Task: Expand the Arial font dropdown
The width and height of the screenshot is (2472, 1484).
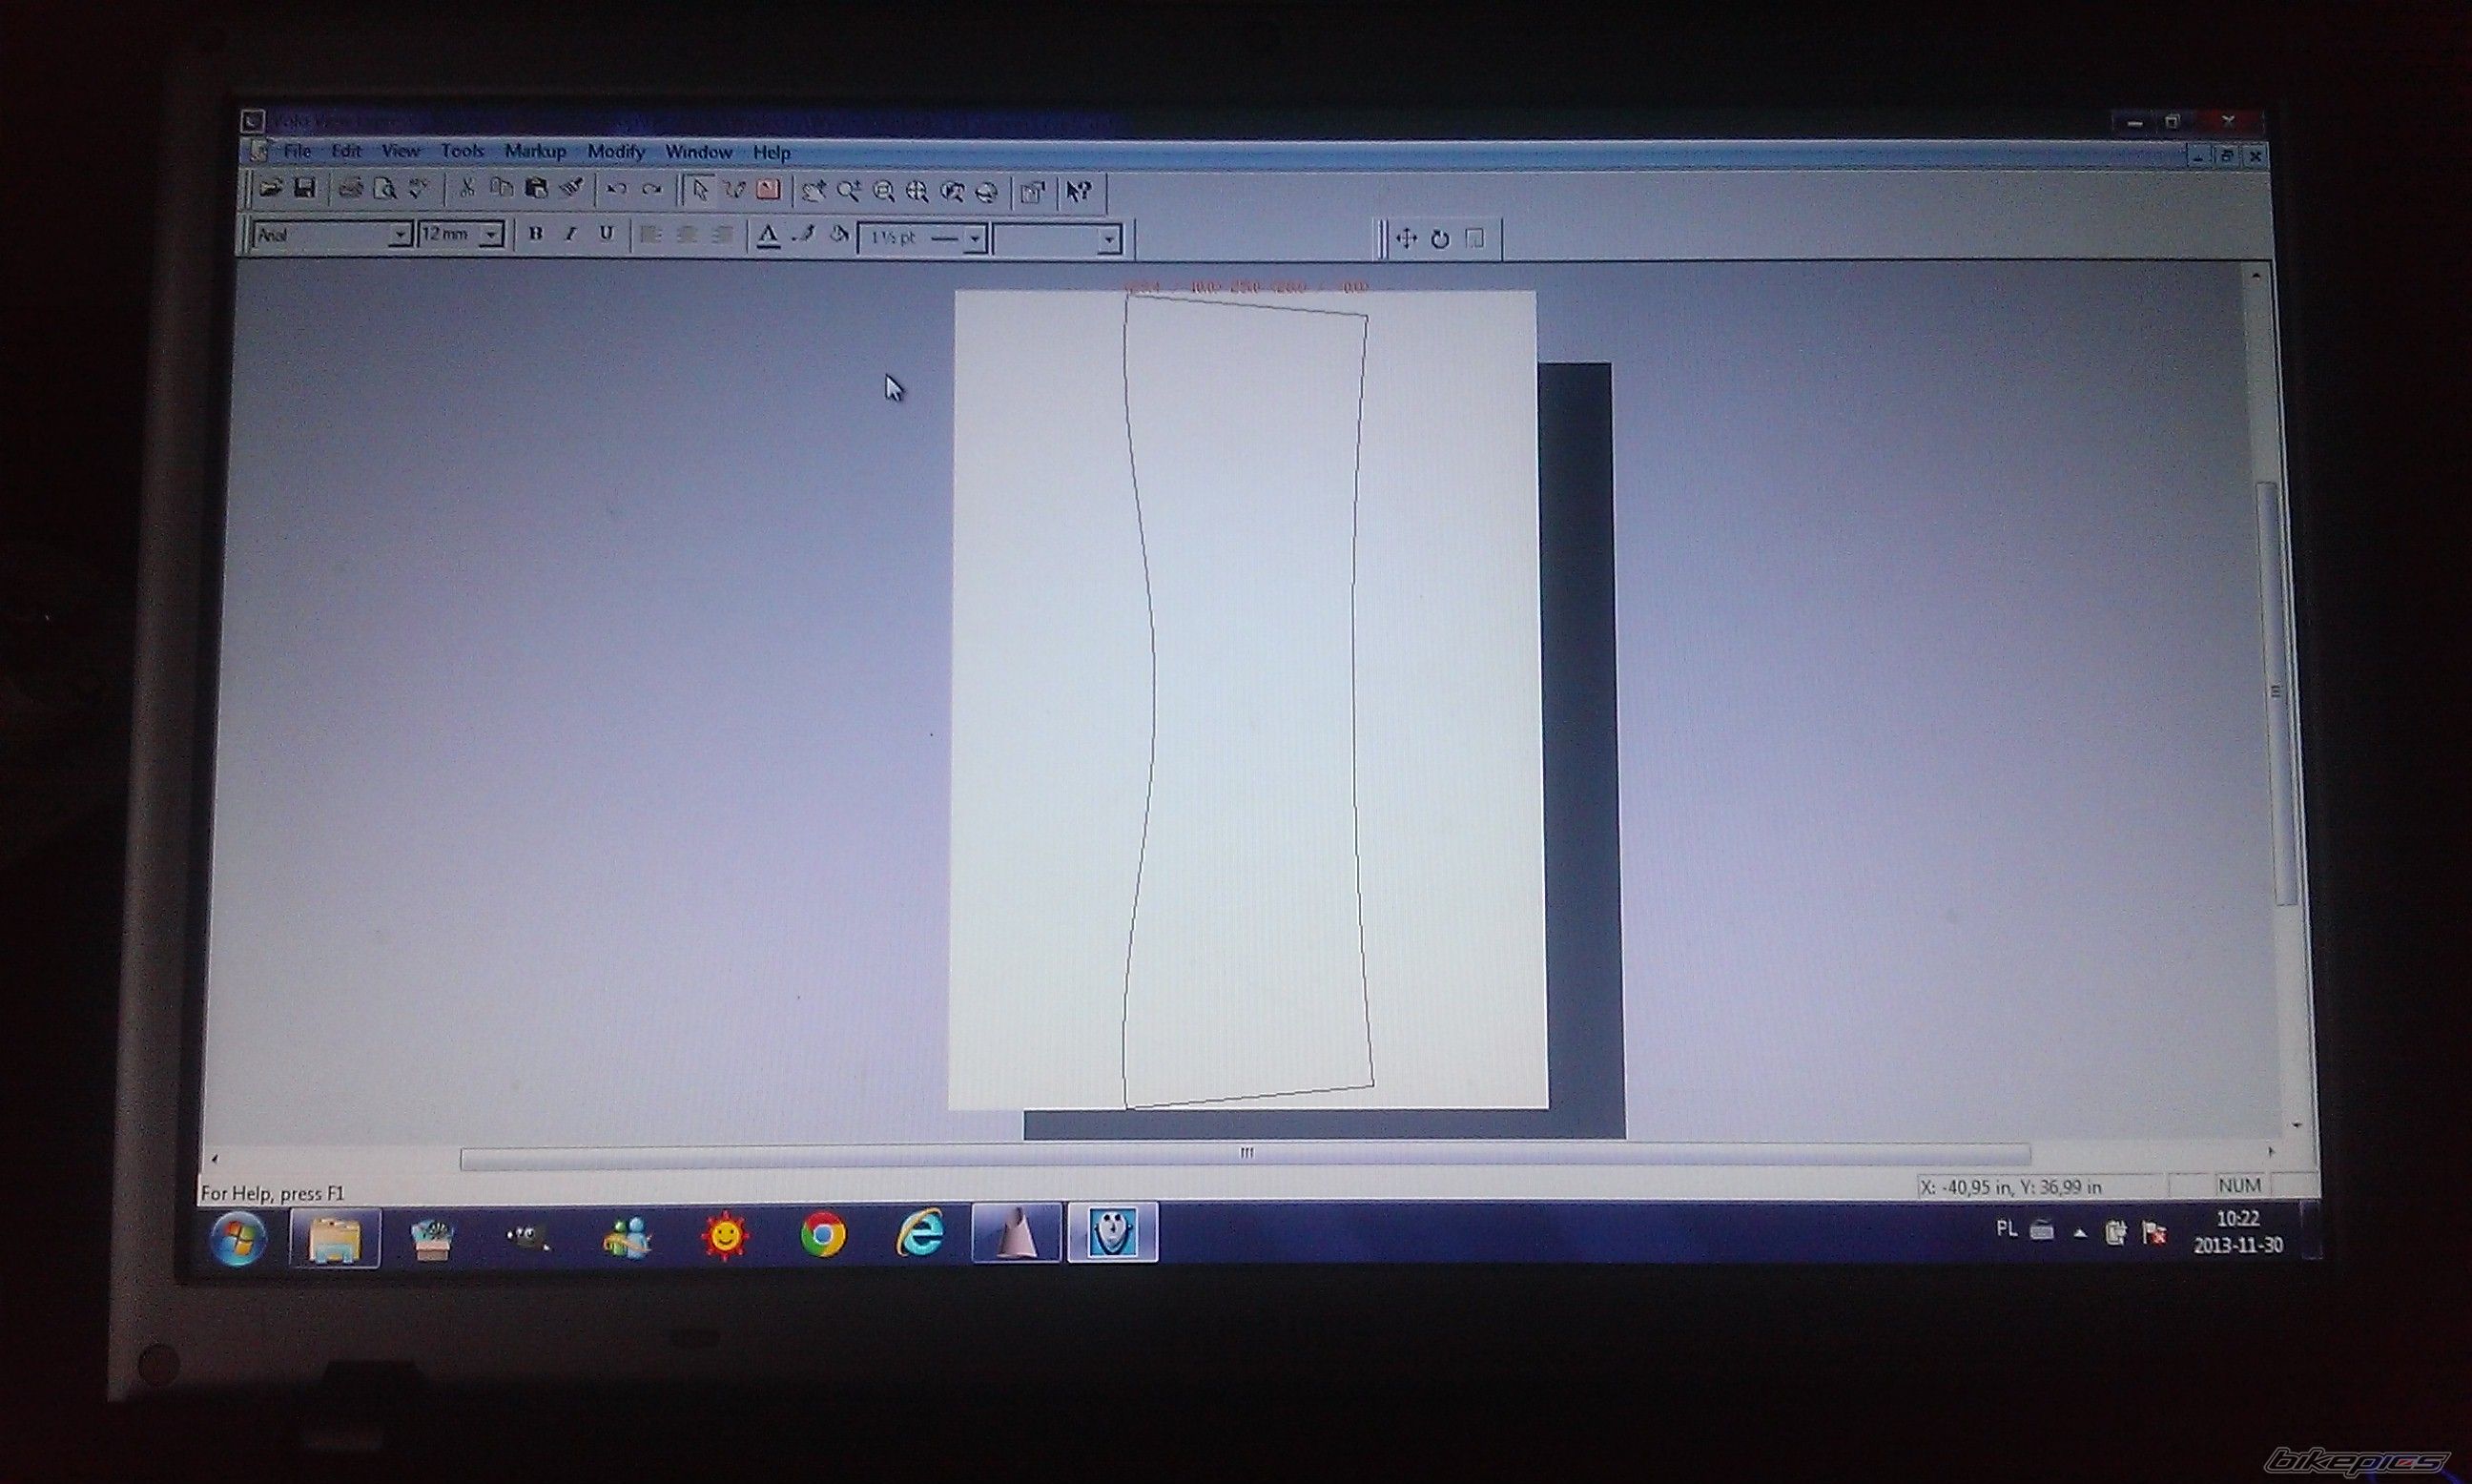Action: coord(400,235)
